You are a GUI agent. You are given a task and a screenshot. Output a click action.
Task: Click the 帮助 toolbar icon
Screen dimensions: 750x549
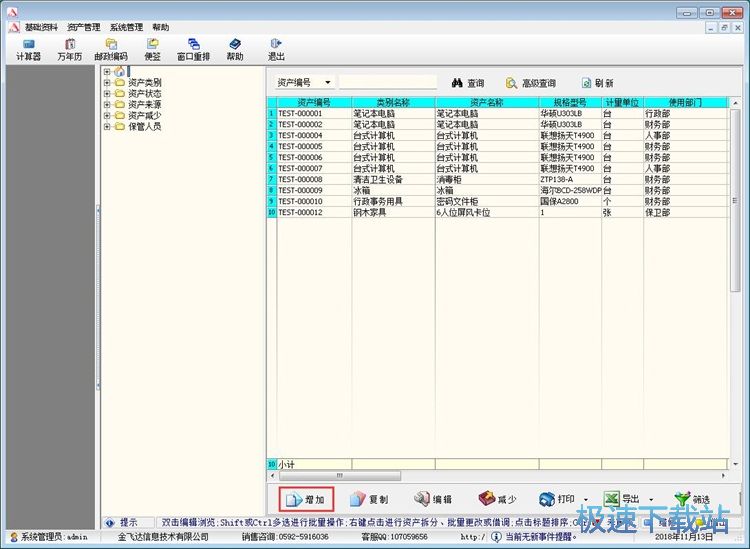pyautogui.click(x=234, y=49)
